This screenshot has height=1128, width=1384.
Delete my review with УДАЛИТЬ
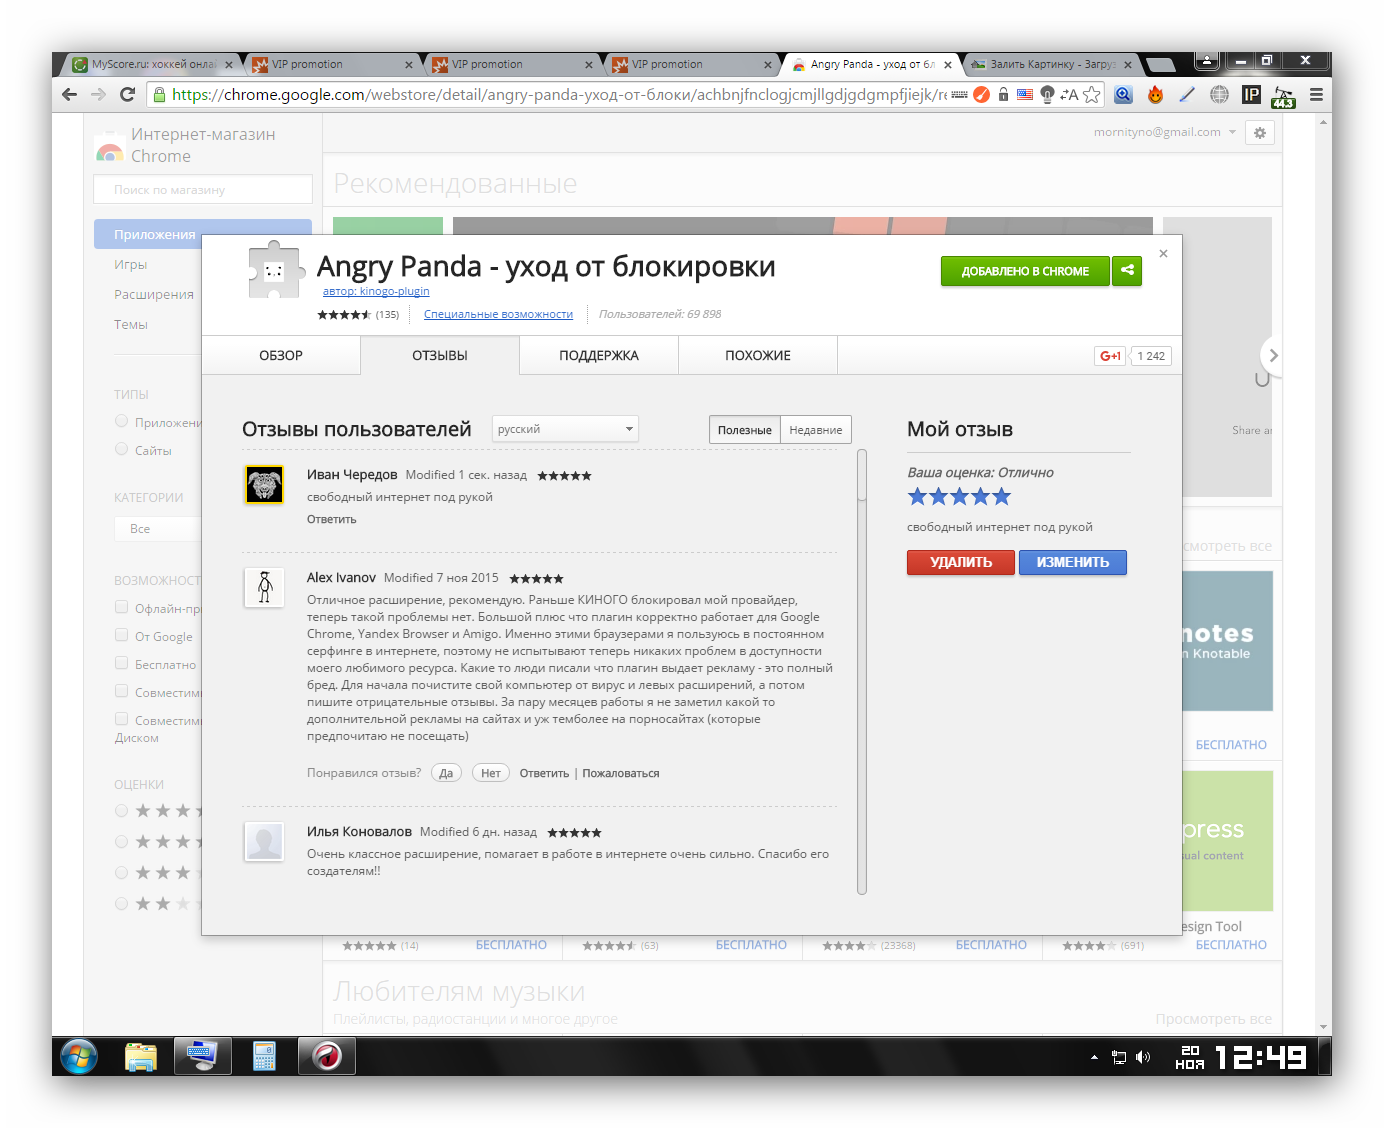coord(961,562)
